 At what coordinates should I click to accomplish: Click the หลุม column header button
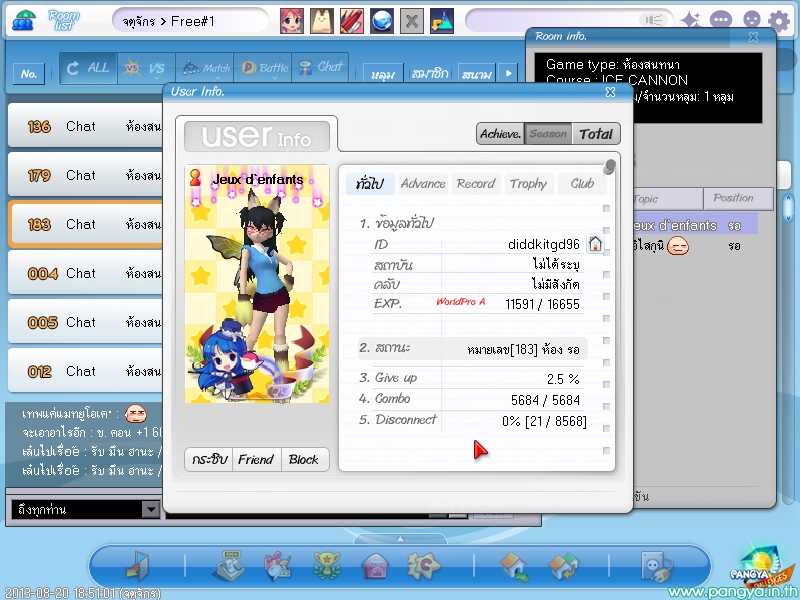click(383, 74)
